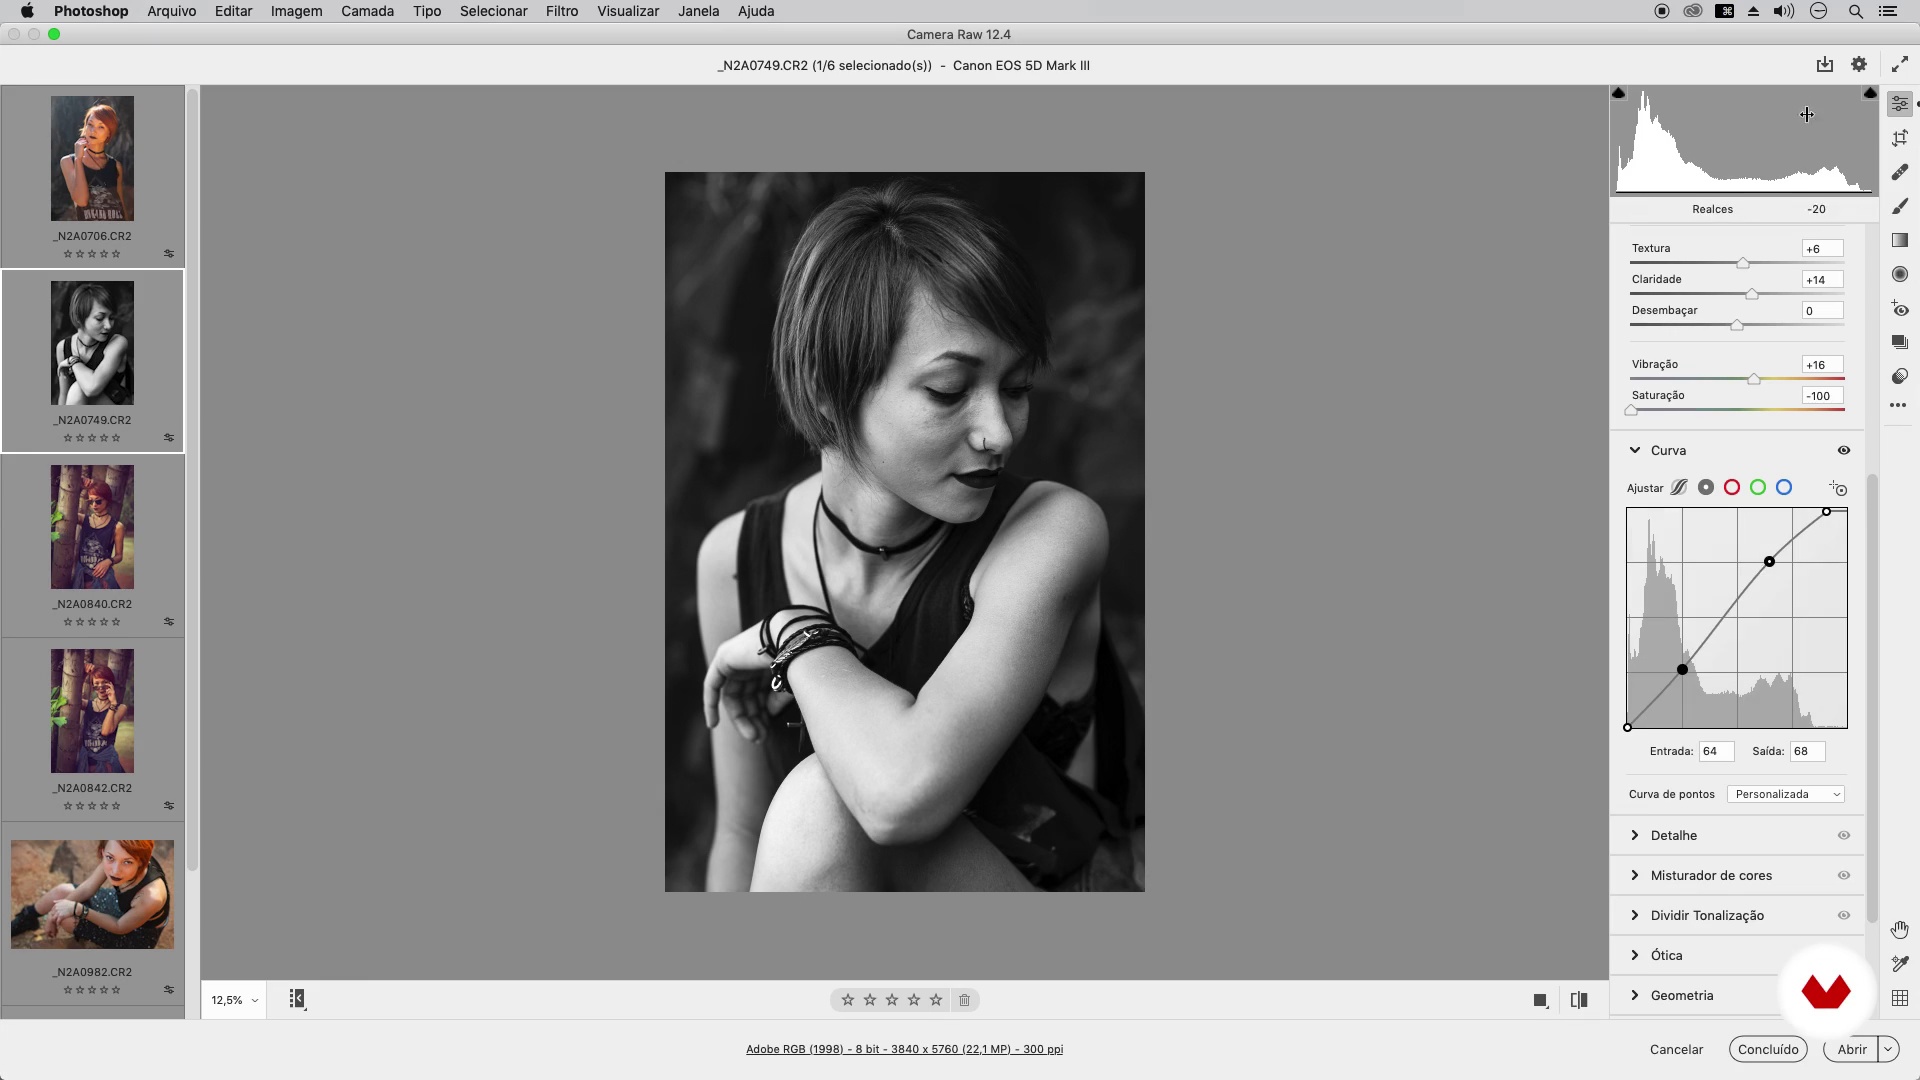Viewport: 1920px width, 1080px height.
Task: Select the blue channel curve
Action: coord(1784,488)
